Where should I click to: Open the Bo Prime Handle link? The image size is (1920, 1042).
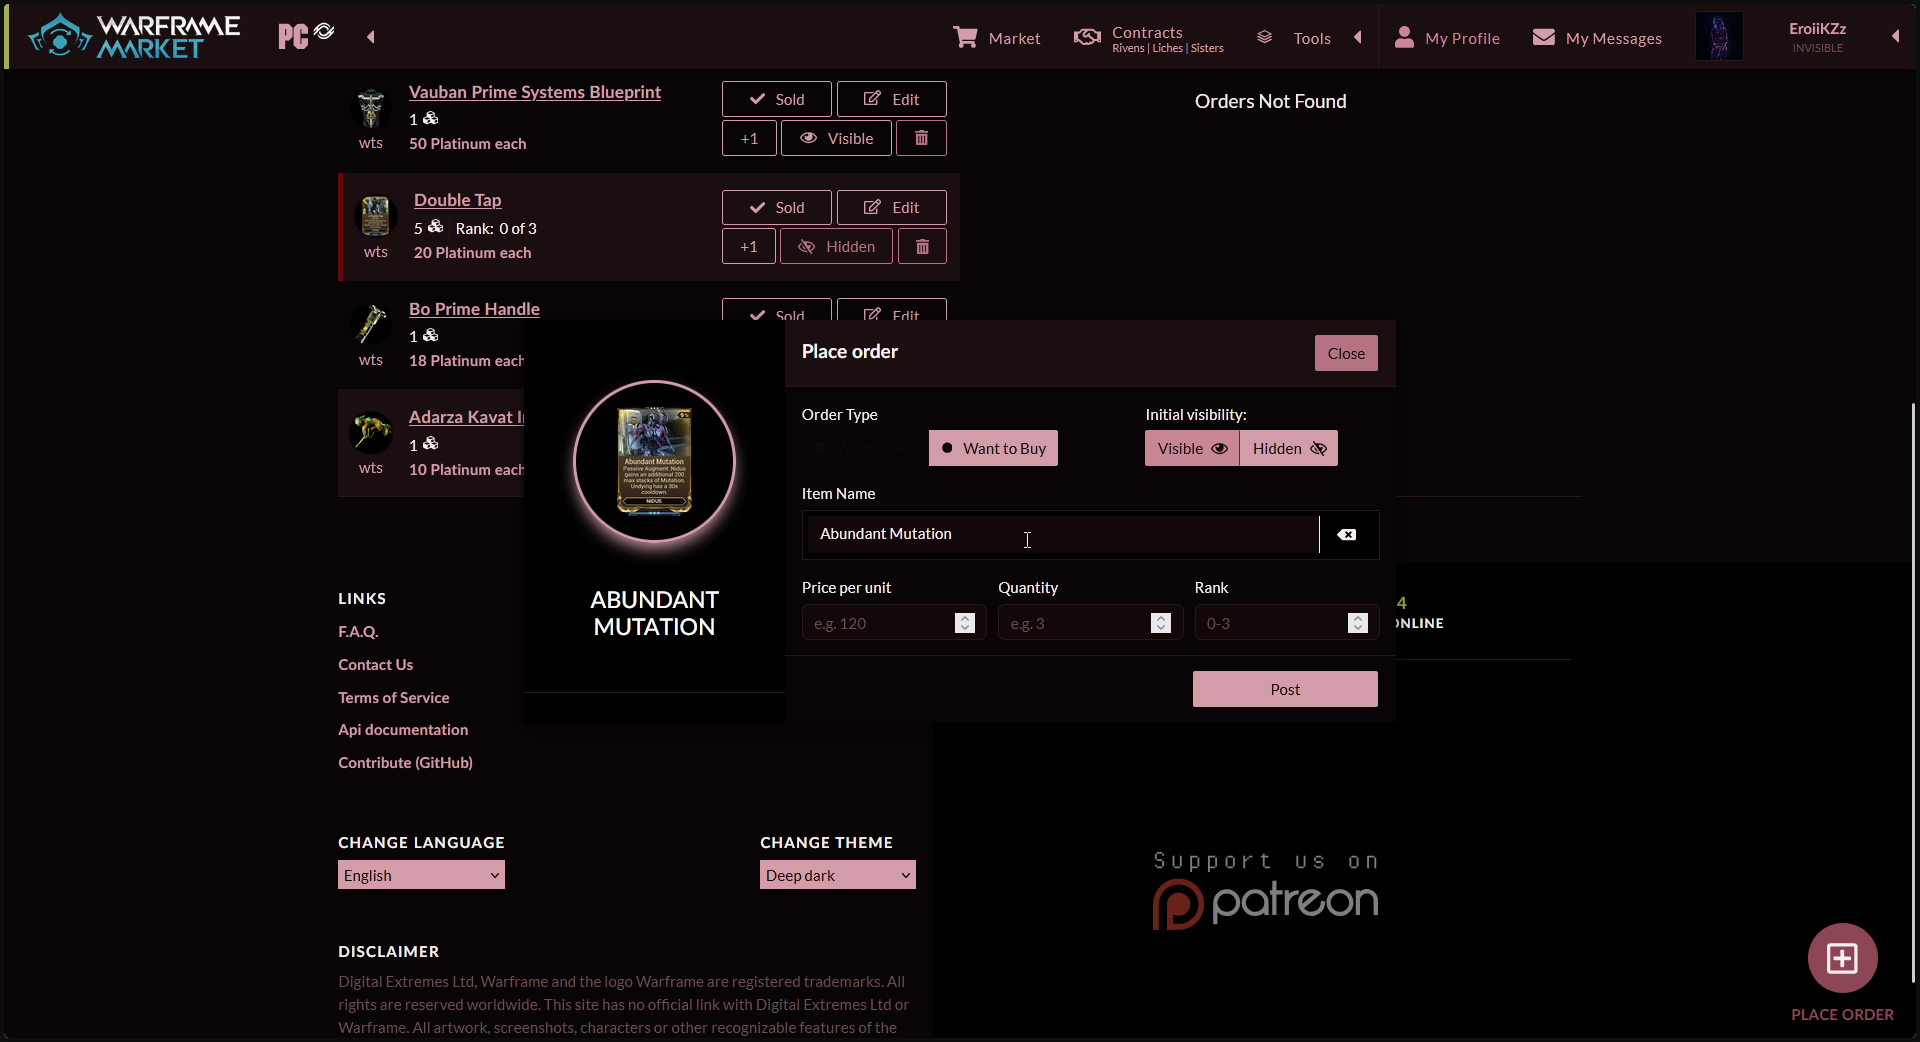[474, 309]
